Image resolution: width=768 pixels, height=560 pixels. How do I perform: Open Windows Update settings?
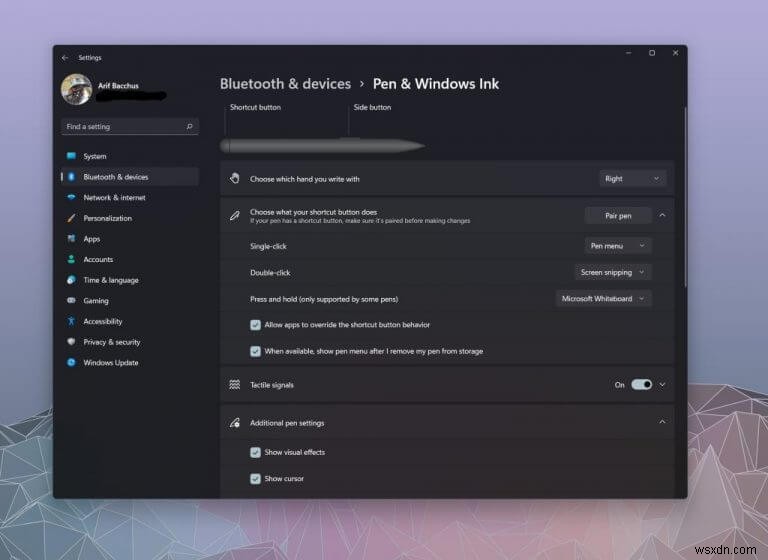130,362
